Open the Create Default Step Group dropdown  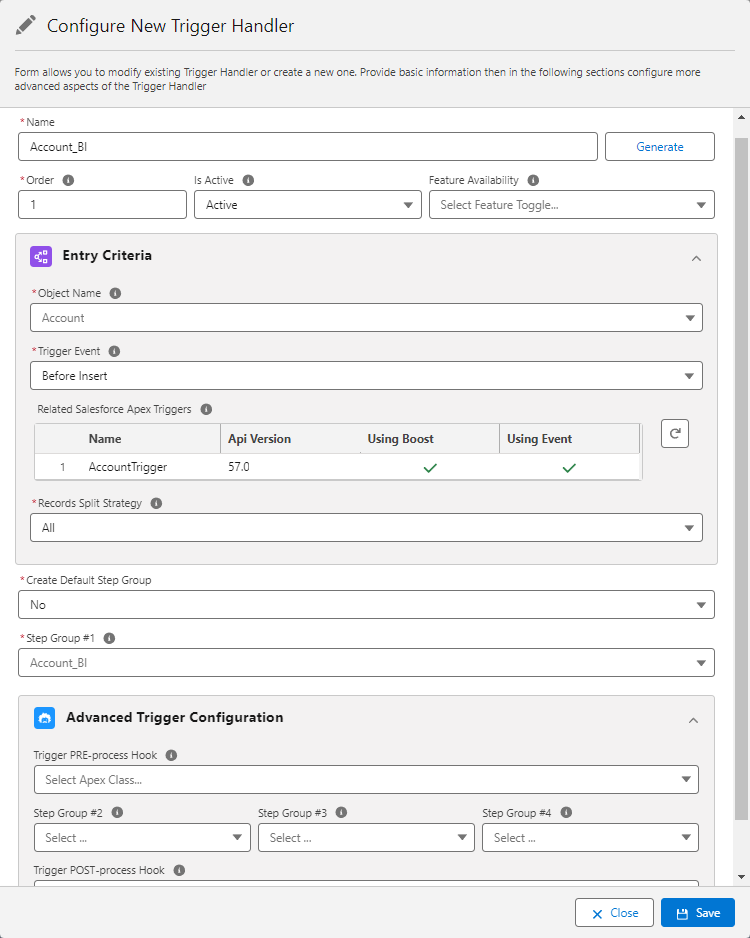366,605
